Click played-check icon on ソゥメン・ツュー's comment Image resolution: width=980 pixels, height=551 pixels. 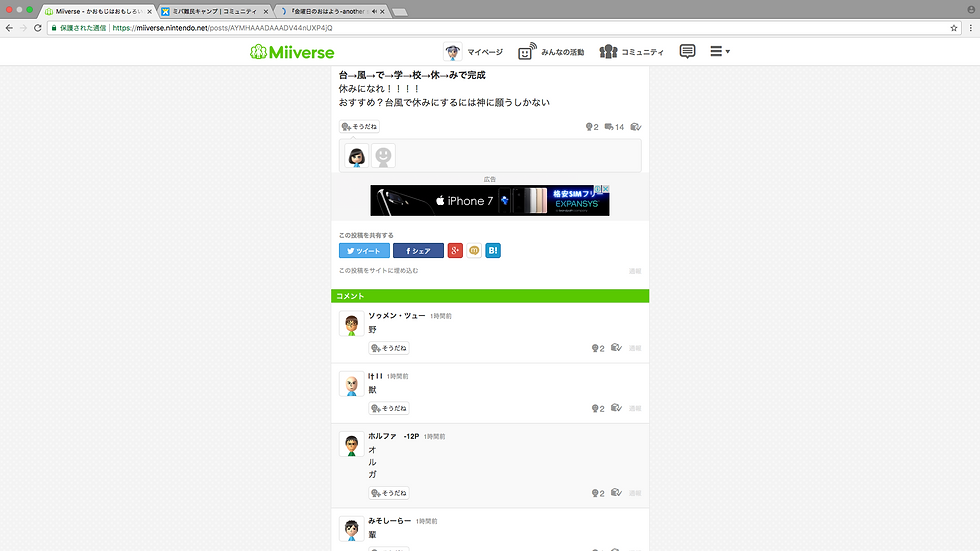pyautogui.click(x=616, y=347)
